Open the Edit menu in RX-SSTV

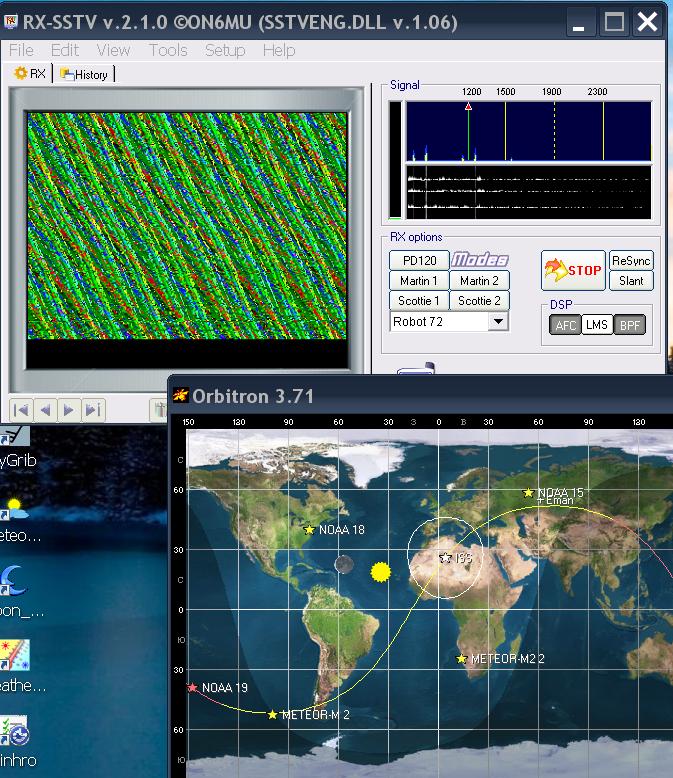coord(65,50)
